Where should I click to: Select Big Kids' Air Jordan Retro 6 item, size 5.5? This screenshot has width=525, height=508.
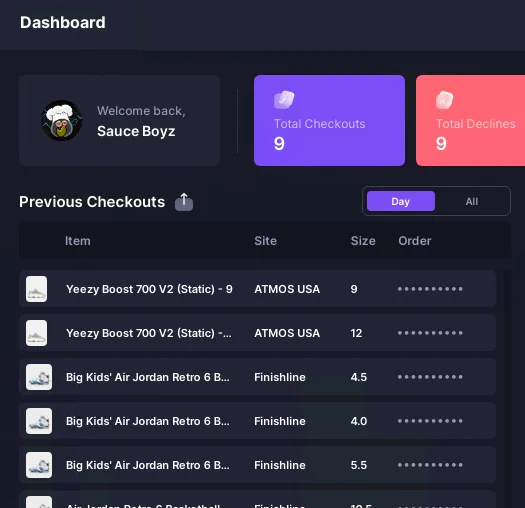click(148, 465)
